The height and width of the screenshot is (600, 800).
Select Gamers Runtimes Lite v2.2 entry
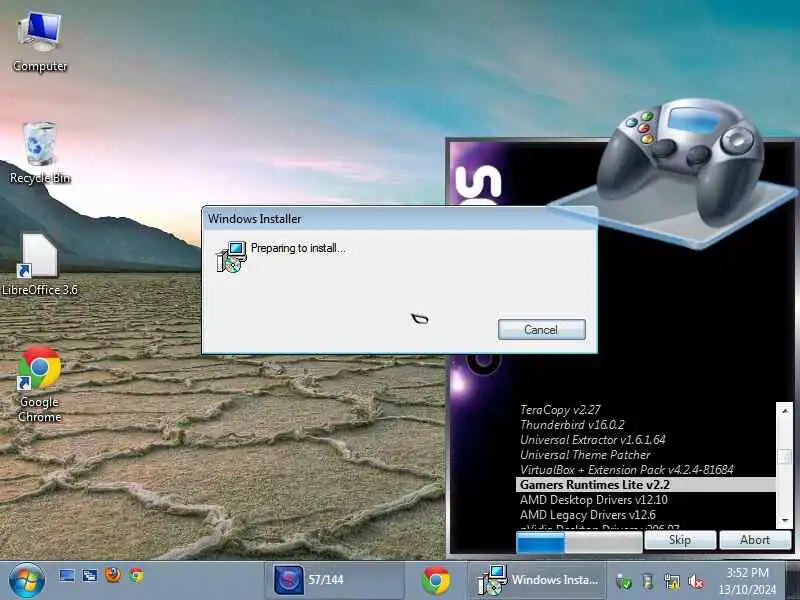coord(645,485)
